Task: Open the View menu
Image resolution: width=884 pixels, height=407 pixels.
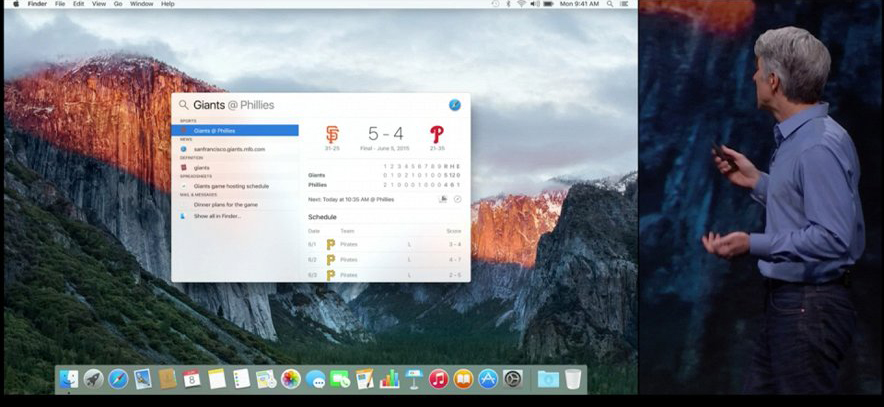Action: (99, 4)
